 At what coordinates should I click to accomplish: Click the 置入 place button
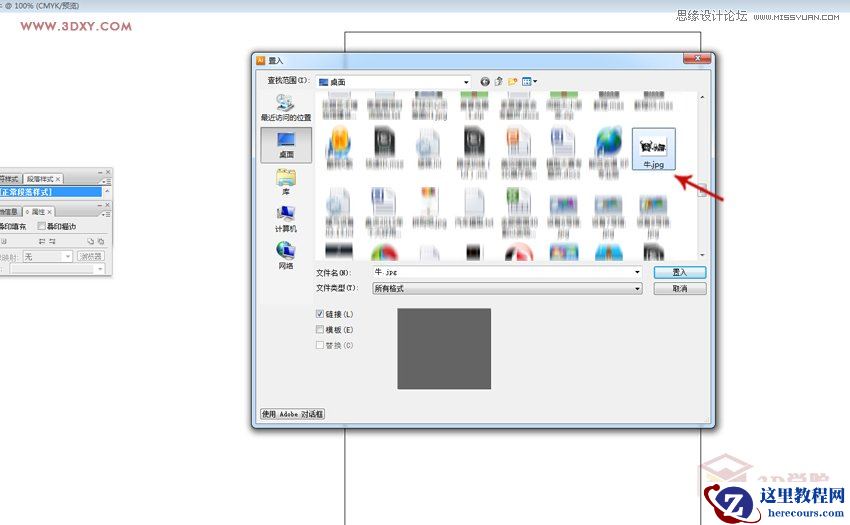(680, 272)
